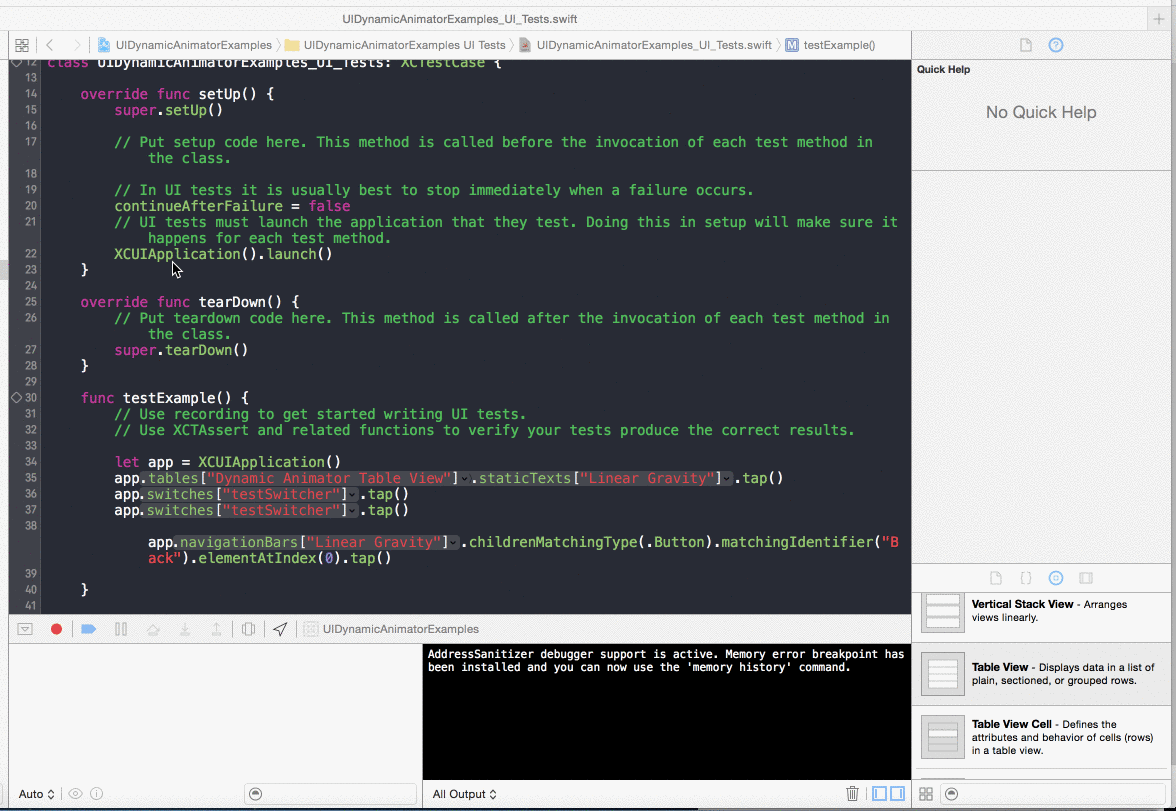Clear console with the trash icon
The image size is (1176, 811).
852,794
